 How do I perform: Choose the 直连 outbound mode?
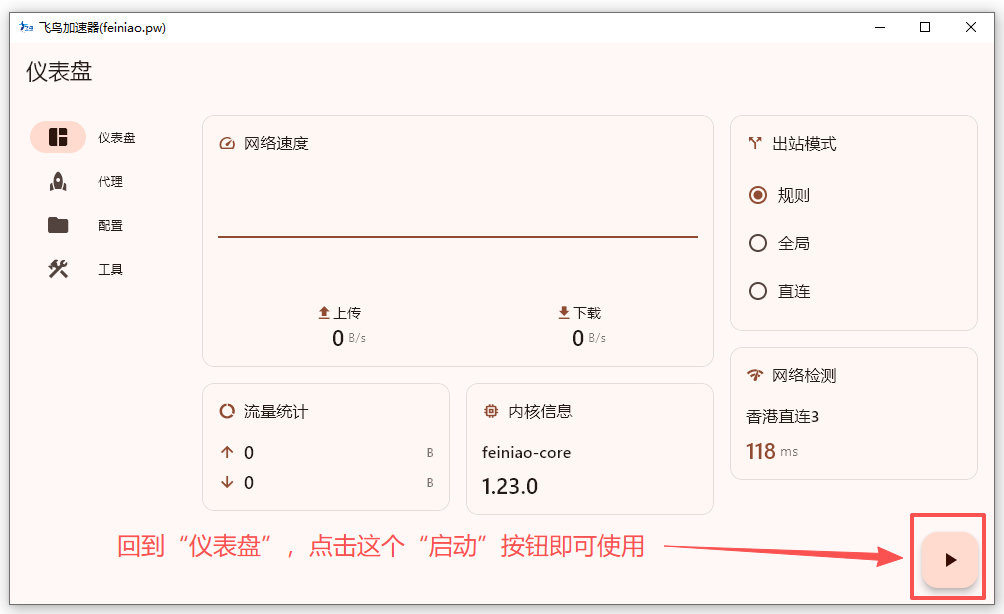point(758,291)
